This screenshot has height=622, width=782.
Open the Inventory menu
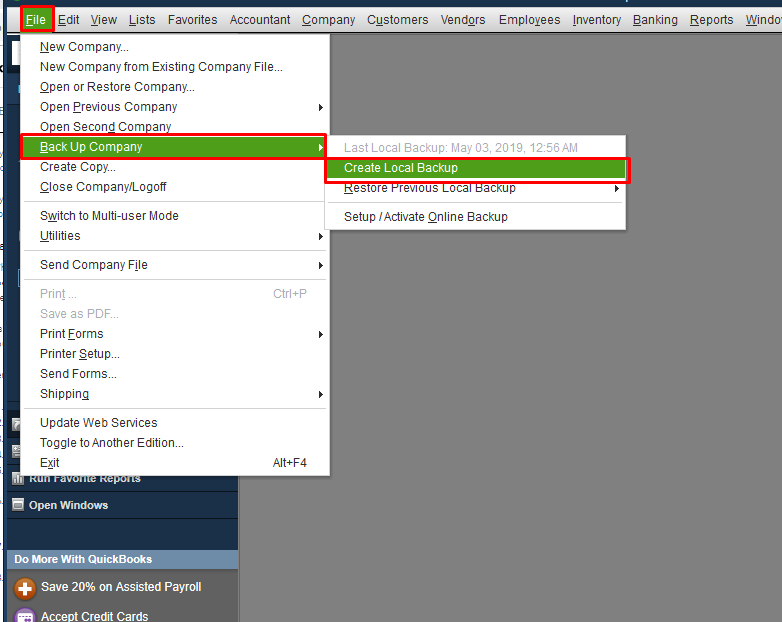[x=596, y=20]
